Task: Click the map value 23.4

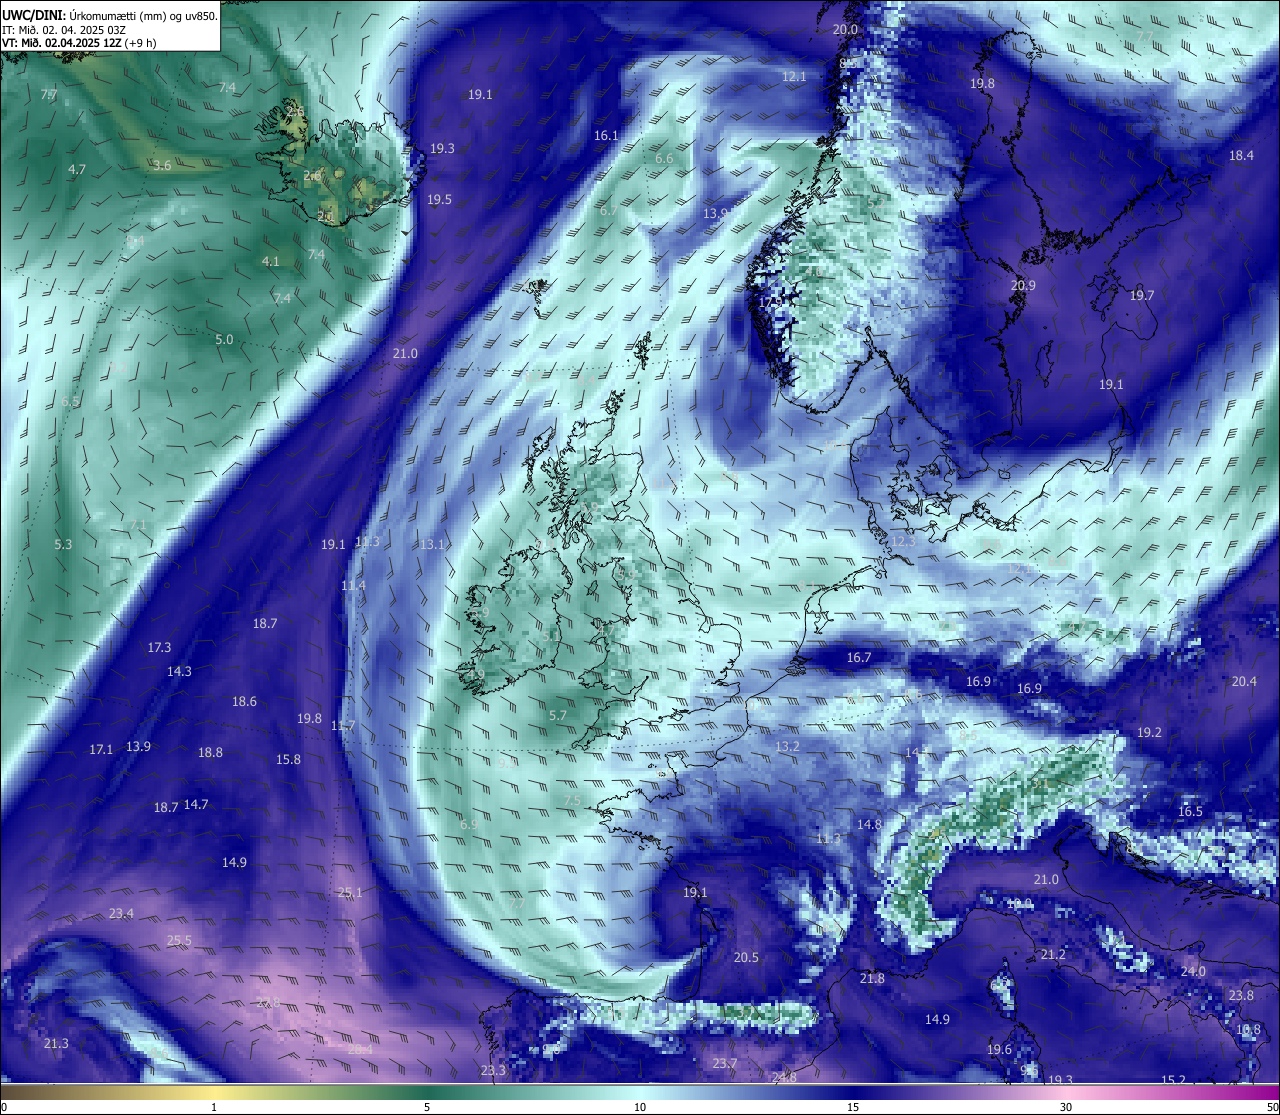Action: pyautogui.click(x=121, y=914)
